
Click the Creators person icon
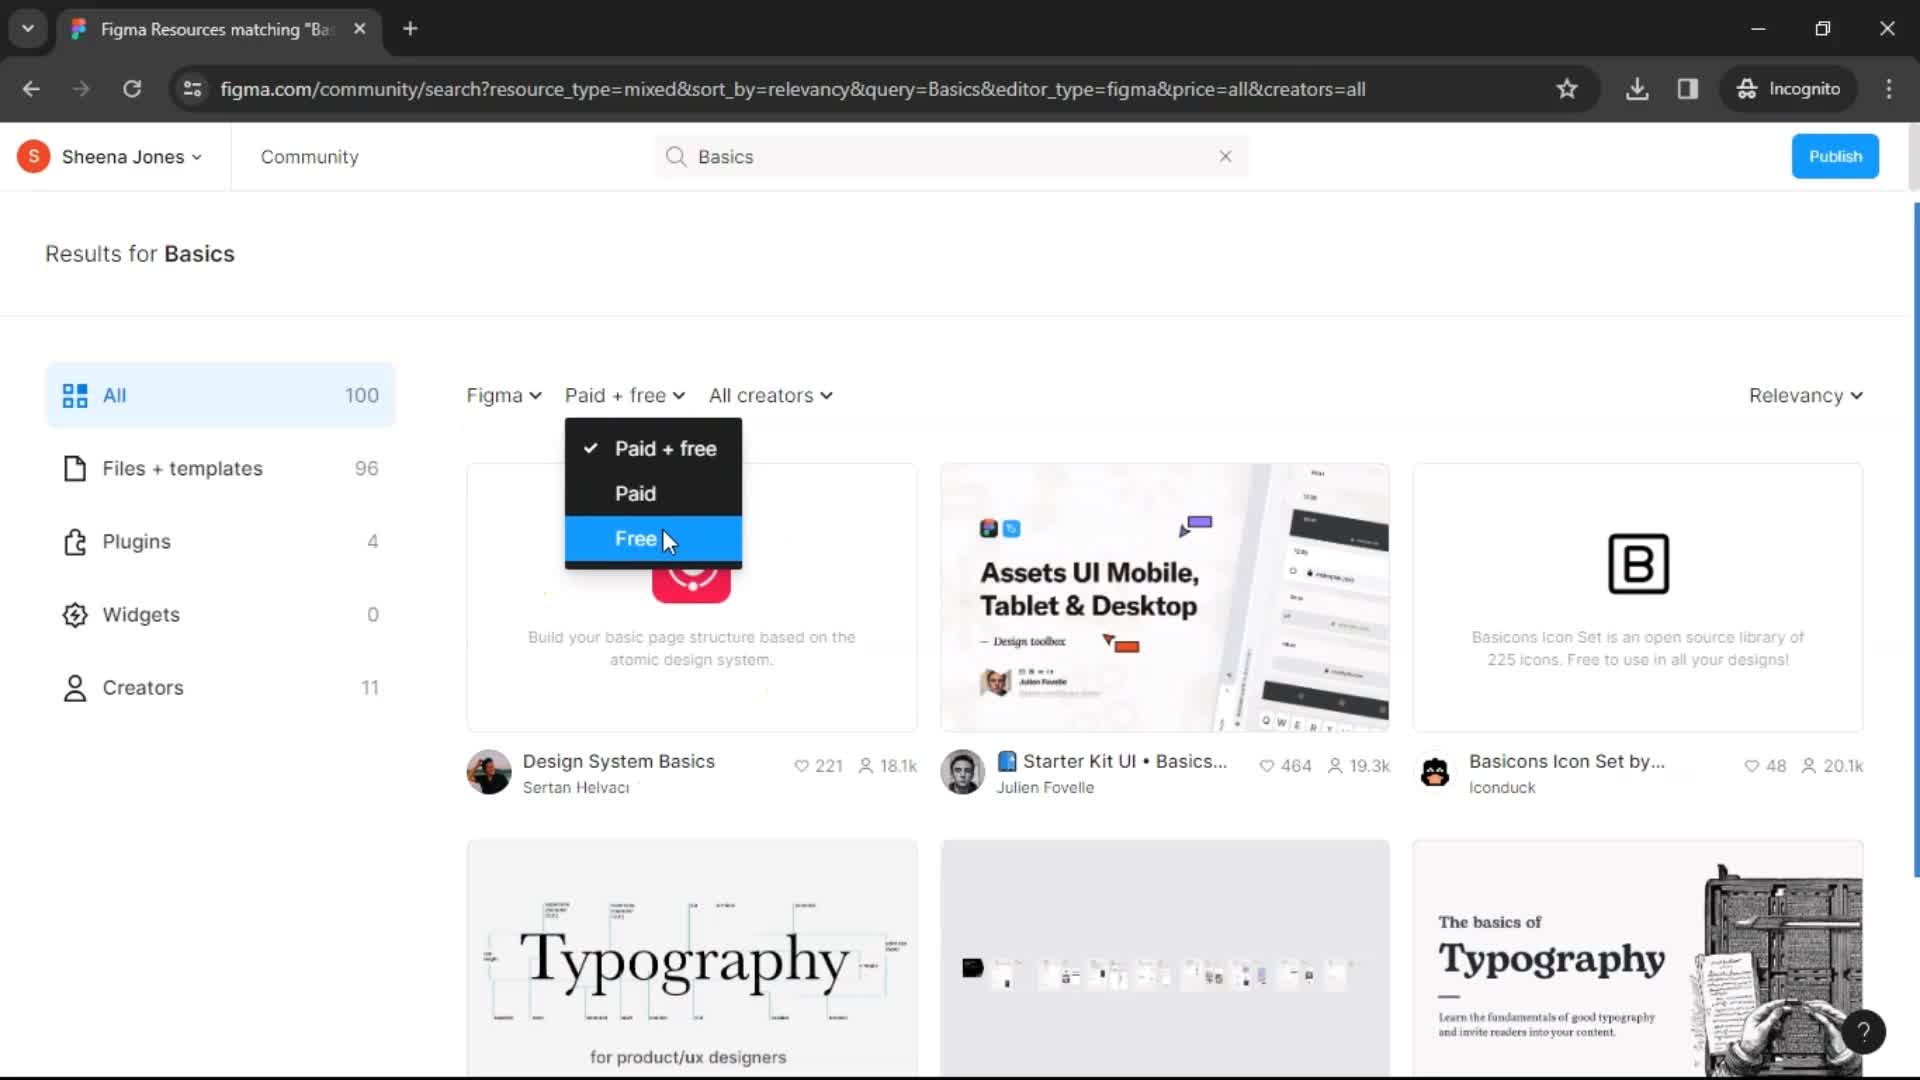pyautogui.click(x=75, y=688)
